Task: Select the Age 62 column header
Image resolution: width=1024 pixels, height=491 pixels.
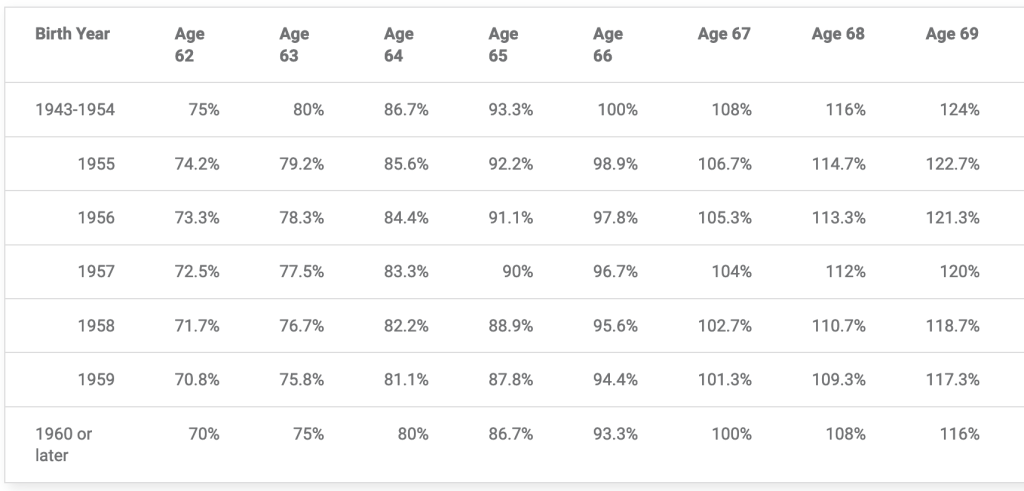Action: tap(189, 45)
